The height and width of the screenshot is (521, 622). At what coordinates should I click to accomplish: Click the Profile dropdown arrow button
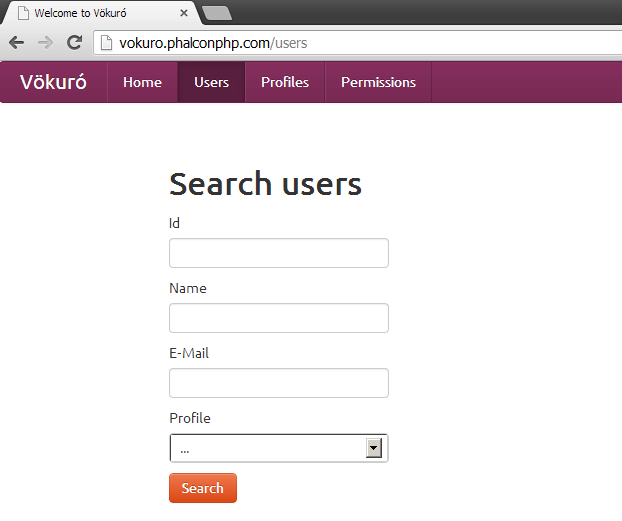[375, 448]
